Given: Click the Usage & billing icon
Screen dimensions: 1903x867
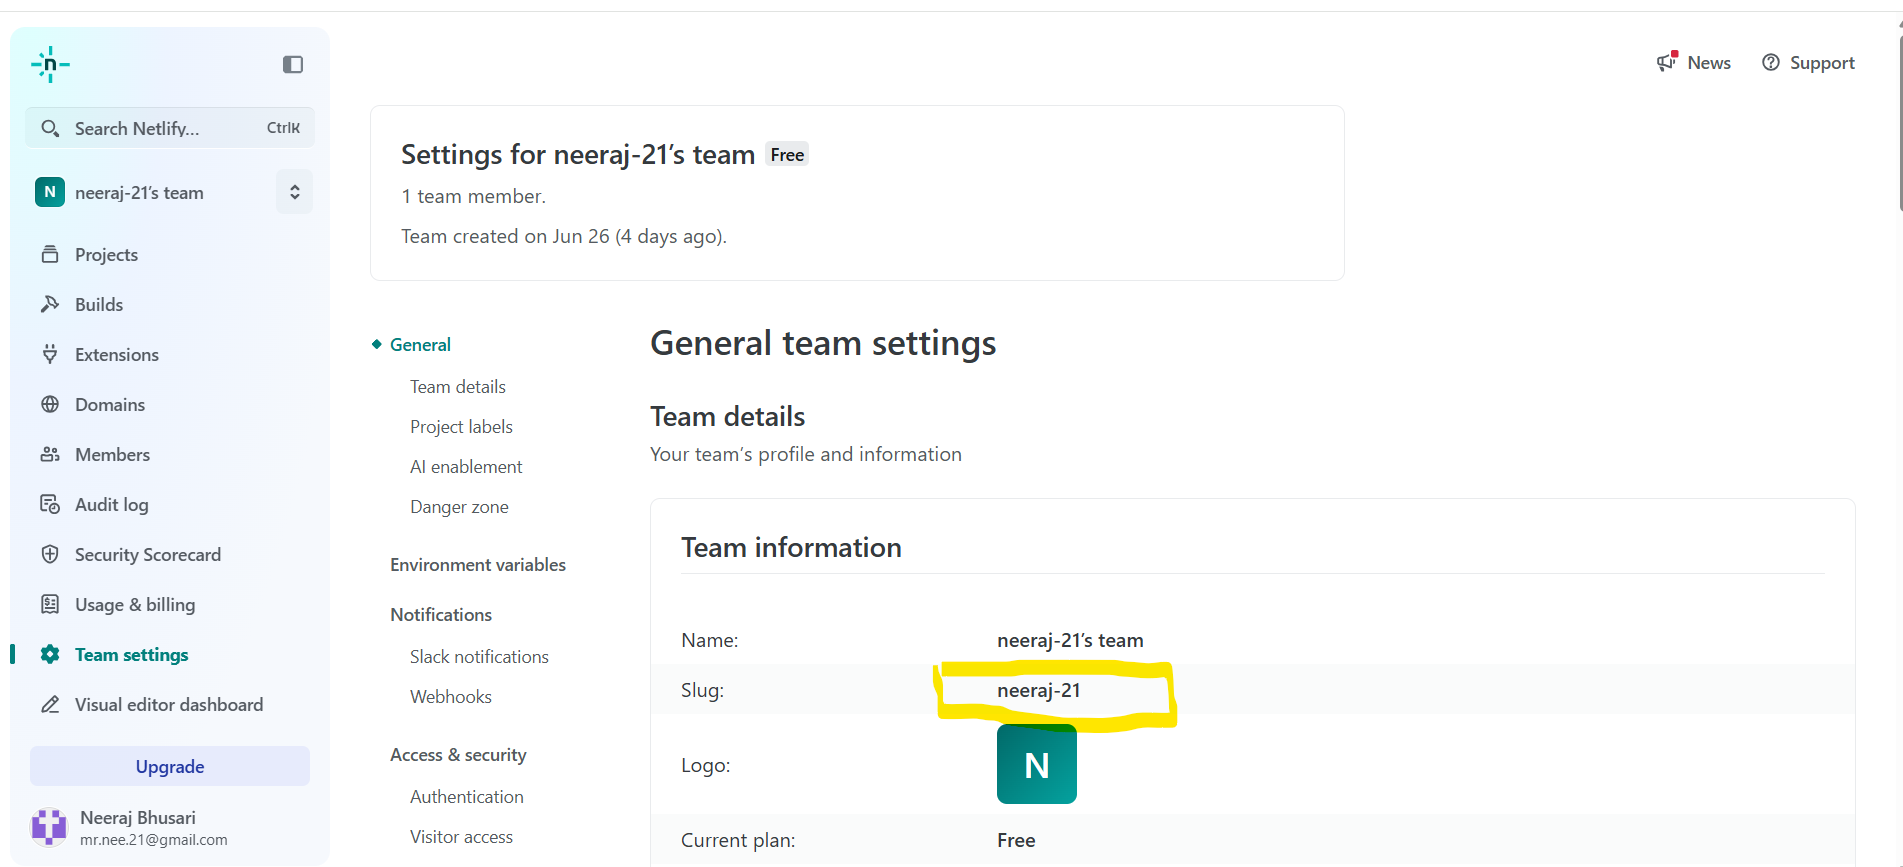Looking at the screenshot, I should point(50,604).
